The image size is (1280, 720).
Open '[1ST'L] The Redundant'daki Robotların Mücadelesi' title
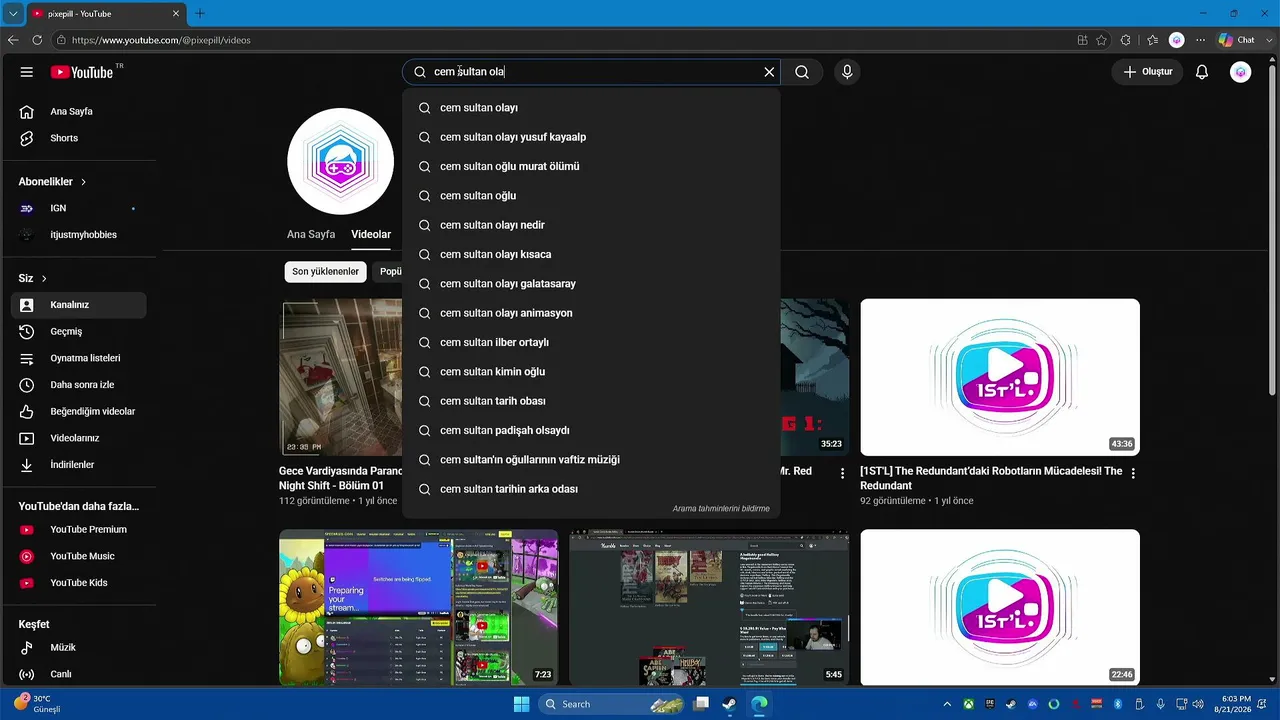click(991, 478)
